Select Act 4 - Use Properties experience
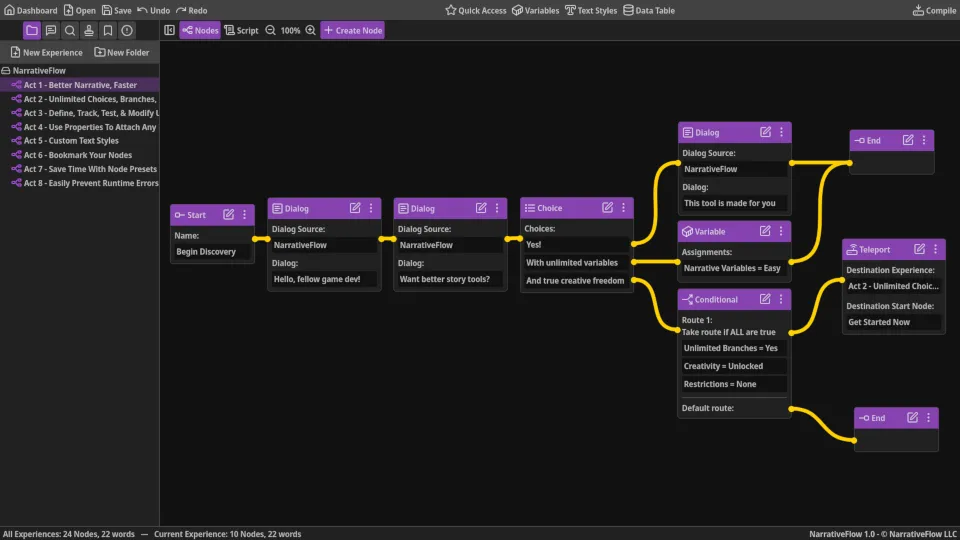This screenshot has height=540, width=960. 80,127
